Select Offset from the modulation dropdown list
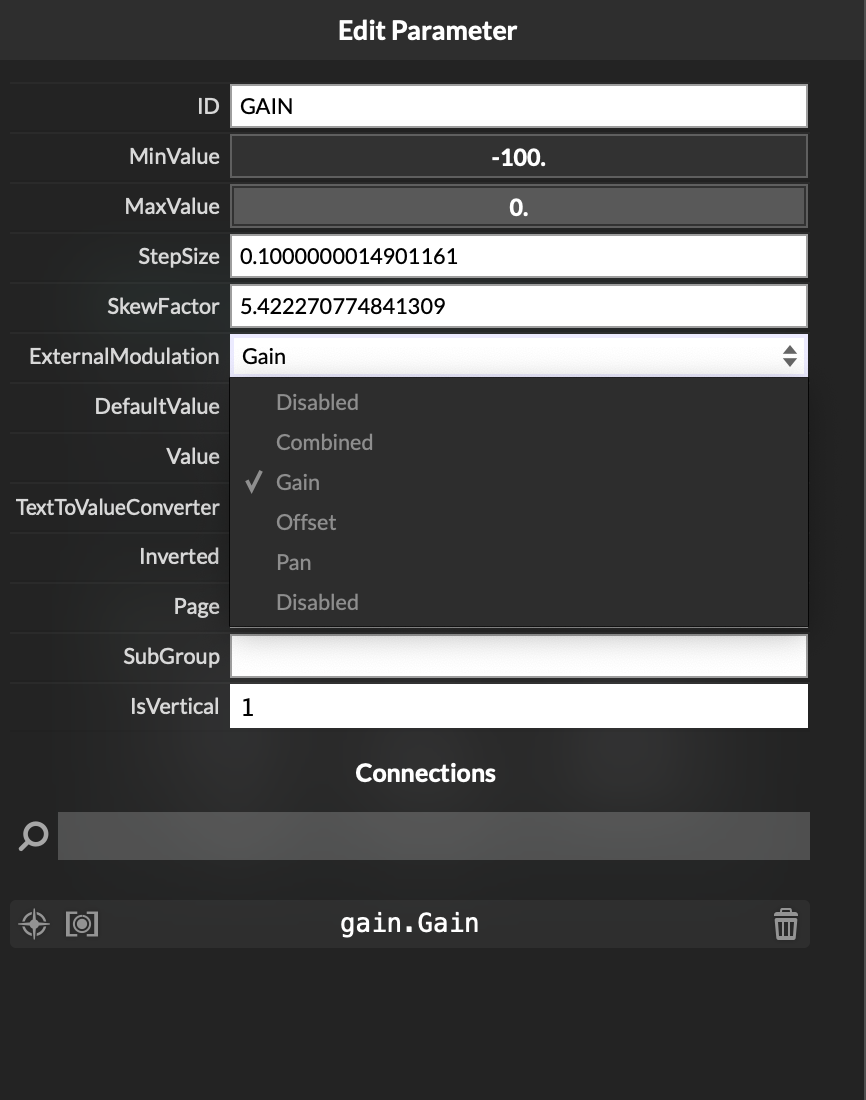Image resolution: width=866 pixels, height=1100 pixels. click(x=306, y=522)
